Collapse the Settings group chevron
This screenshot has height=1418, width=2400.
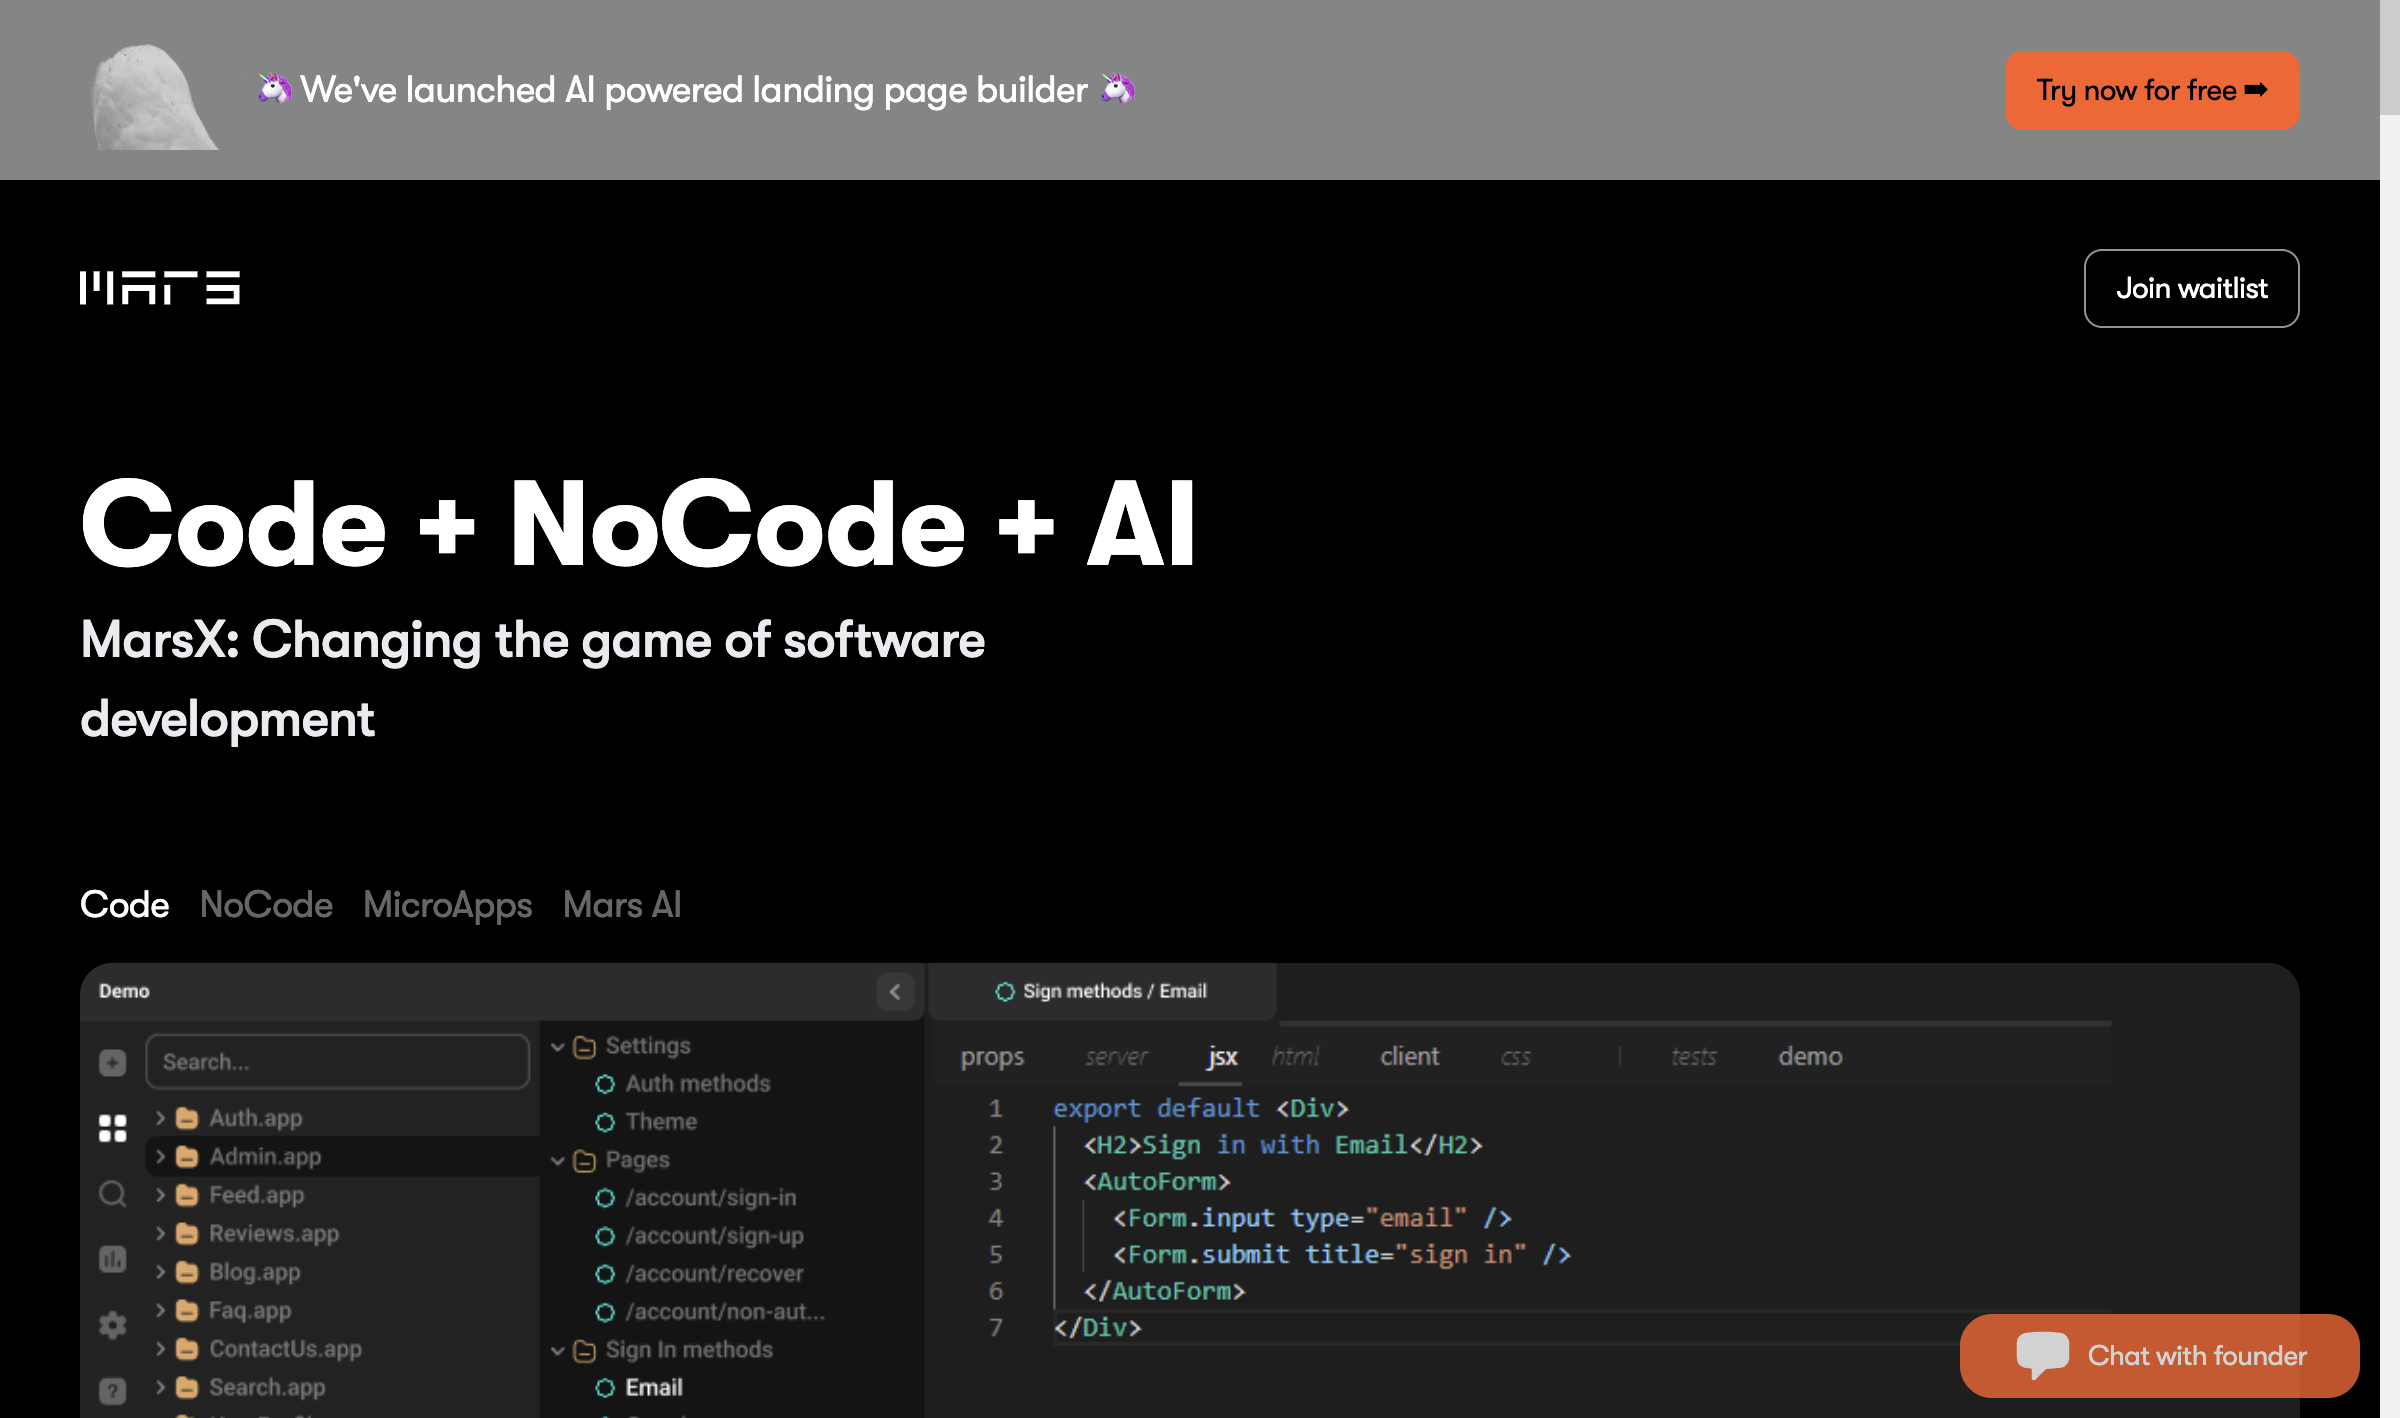coord(558,1046)
